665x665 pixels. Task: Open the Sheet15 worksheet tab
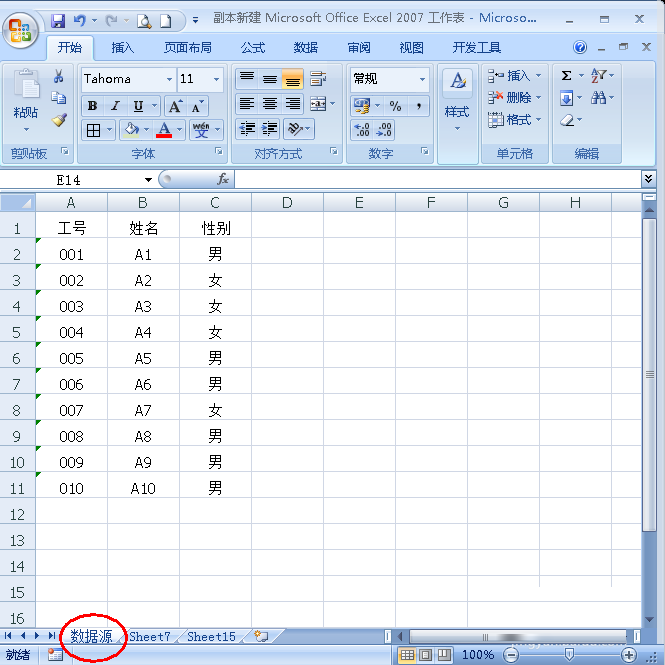coord(211,637)
